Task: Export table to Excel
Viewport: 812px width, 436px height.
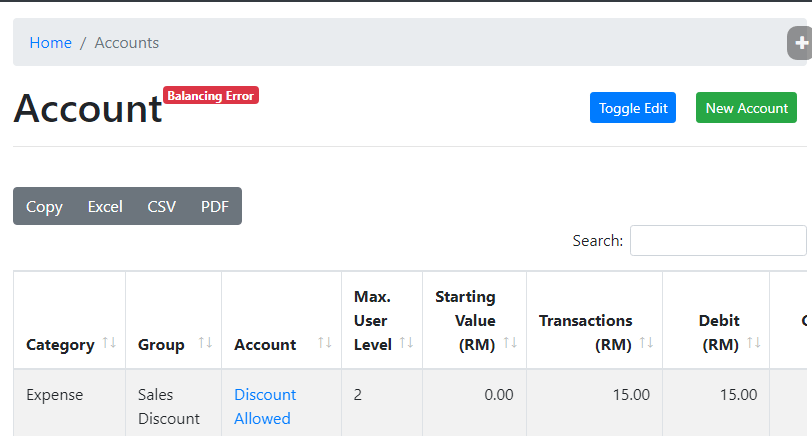Action: coord(105,207)
